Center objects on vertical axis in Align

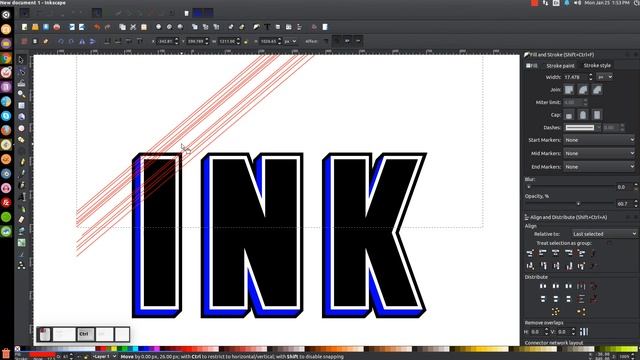tap(556, 253)
